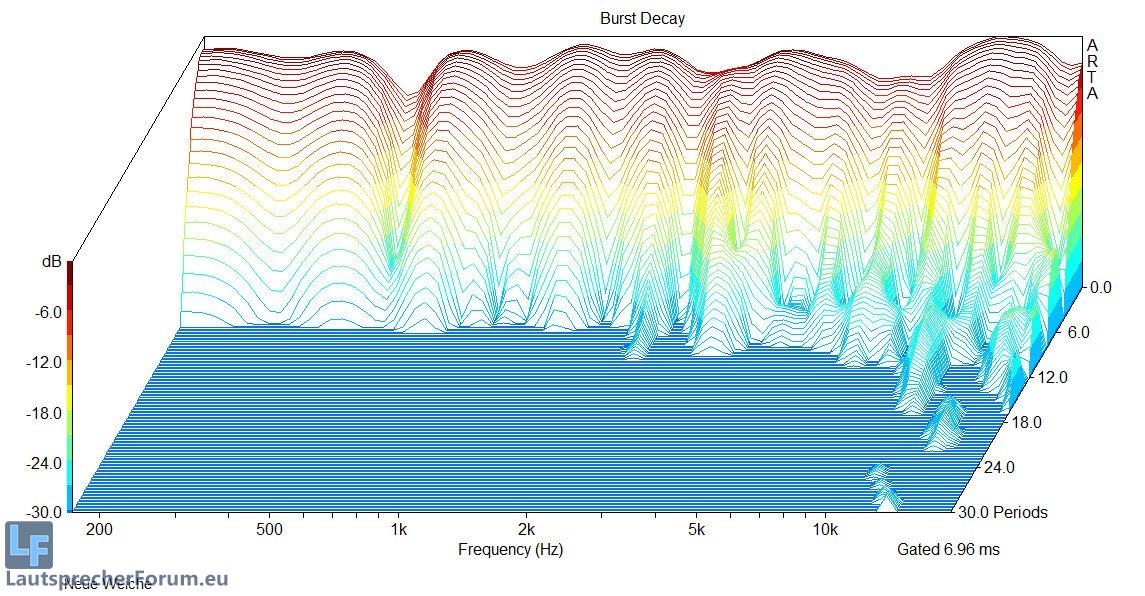The image size is (1145, 596).
Task: Click the dB axis unit label
Action: 51,262
